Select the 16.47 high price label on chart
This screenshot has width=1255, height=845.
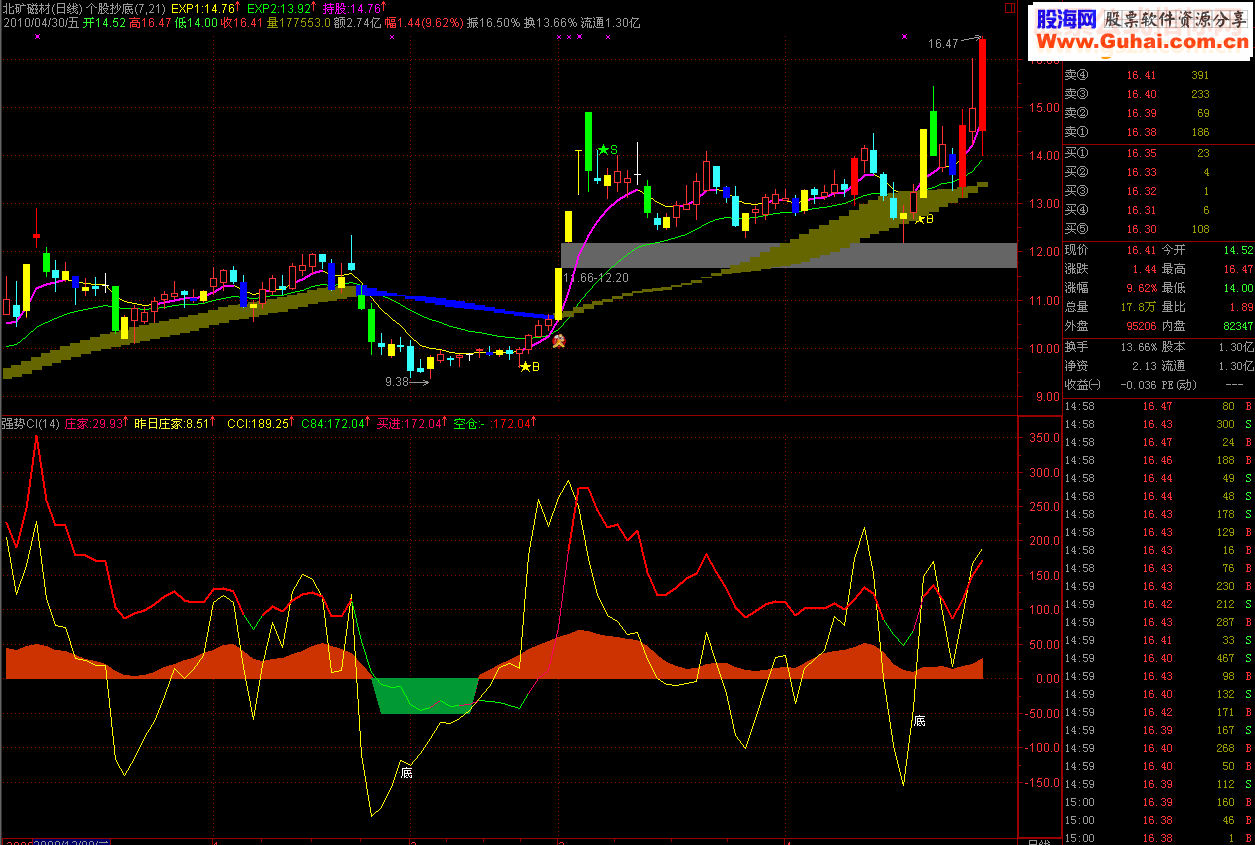coord(943,44)
